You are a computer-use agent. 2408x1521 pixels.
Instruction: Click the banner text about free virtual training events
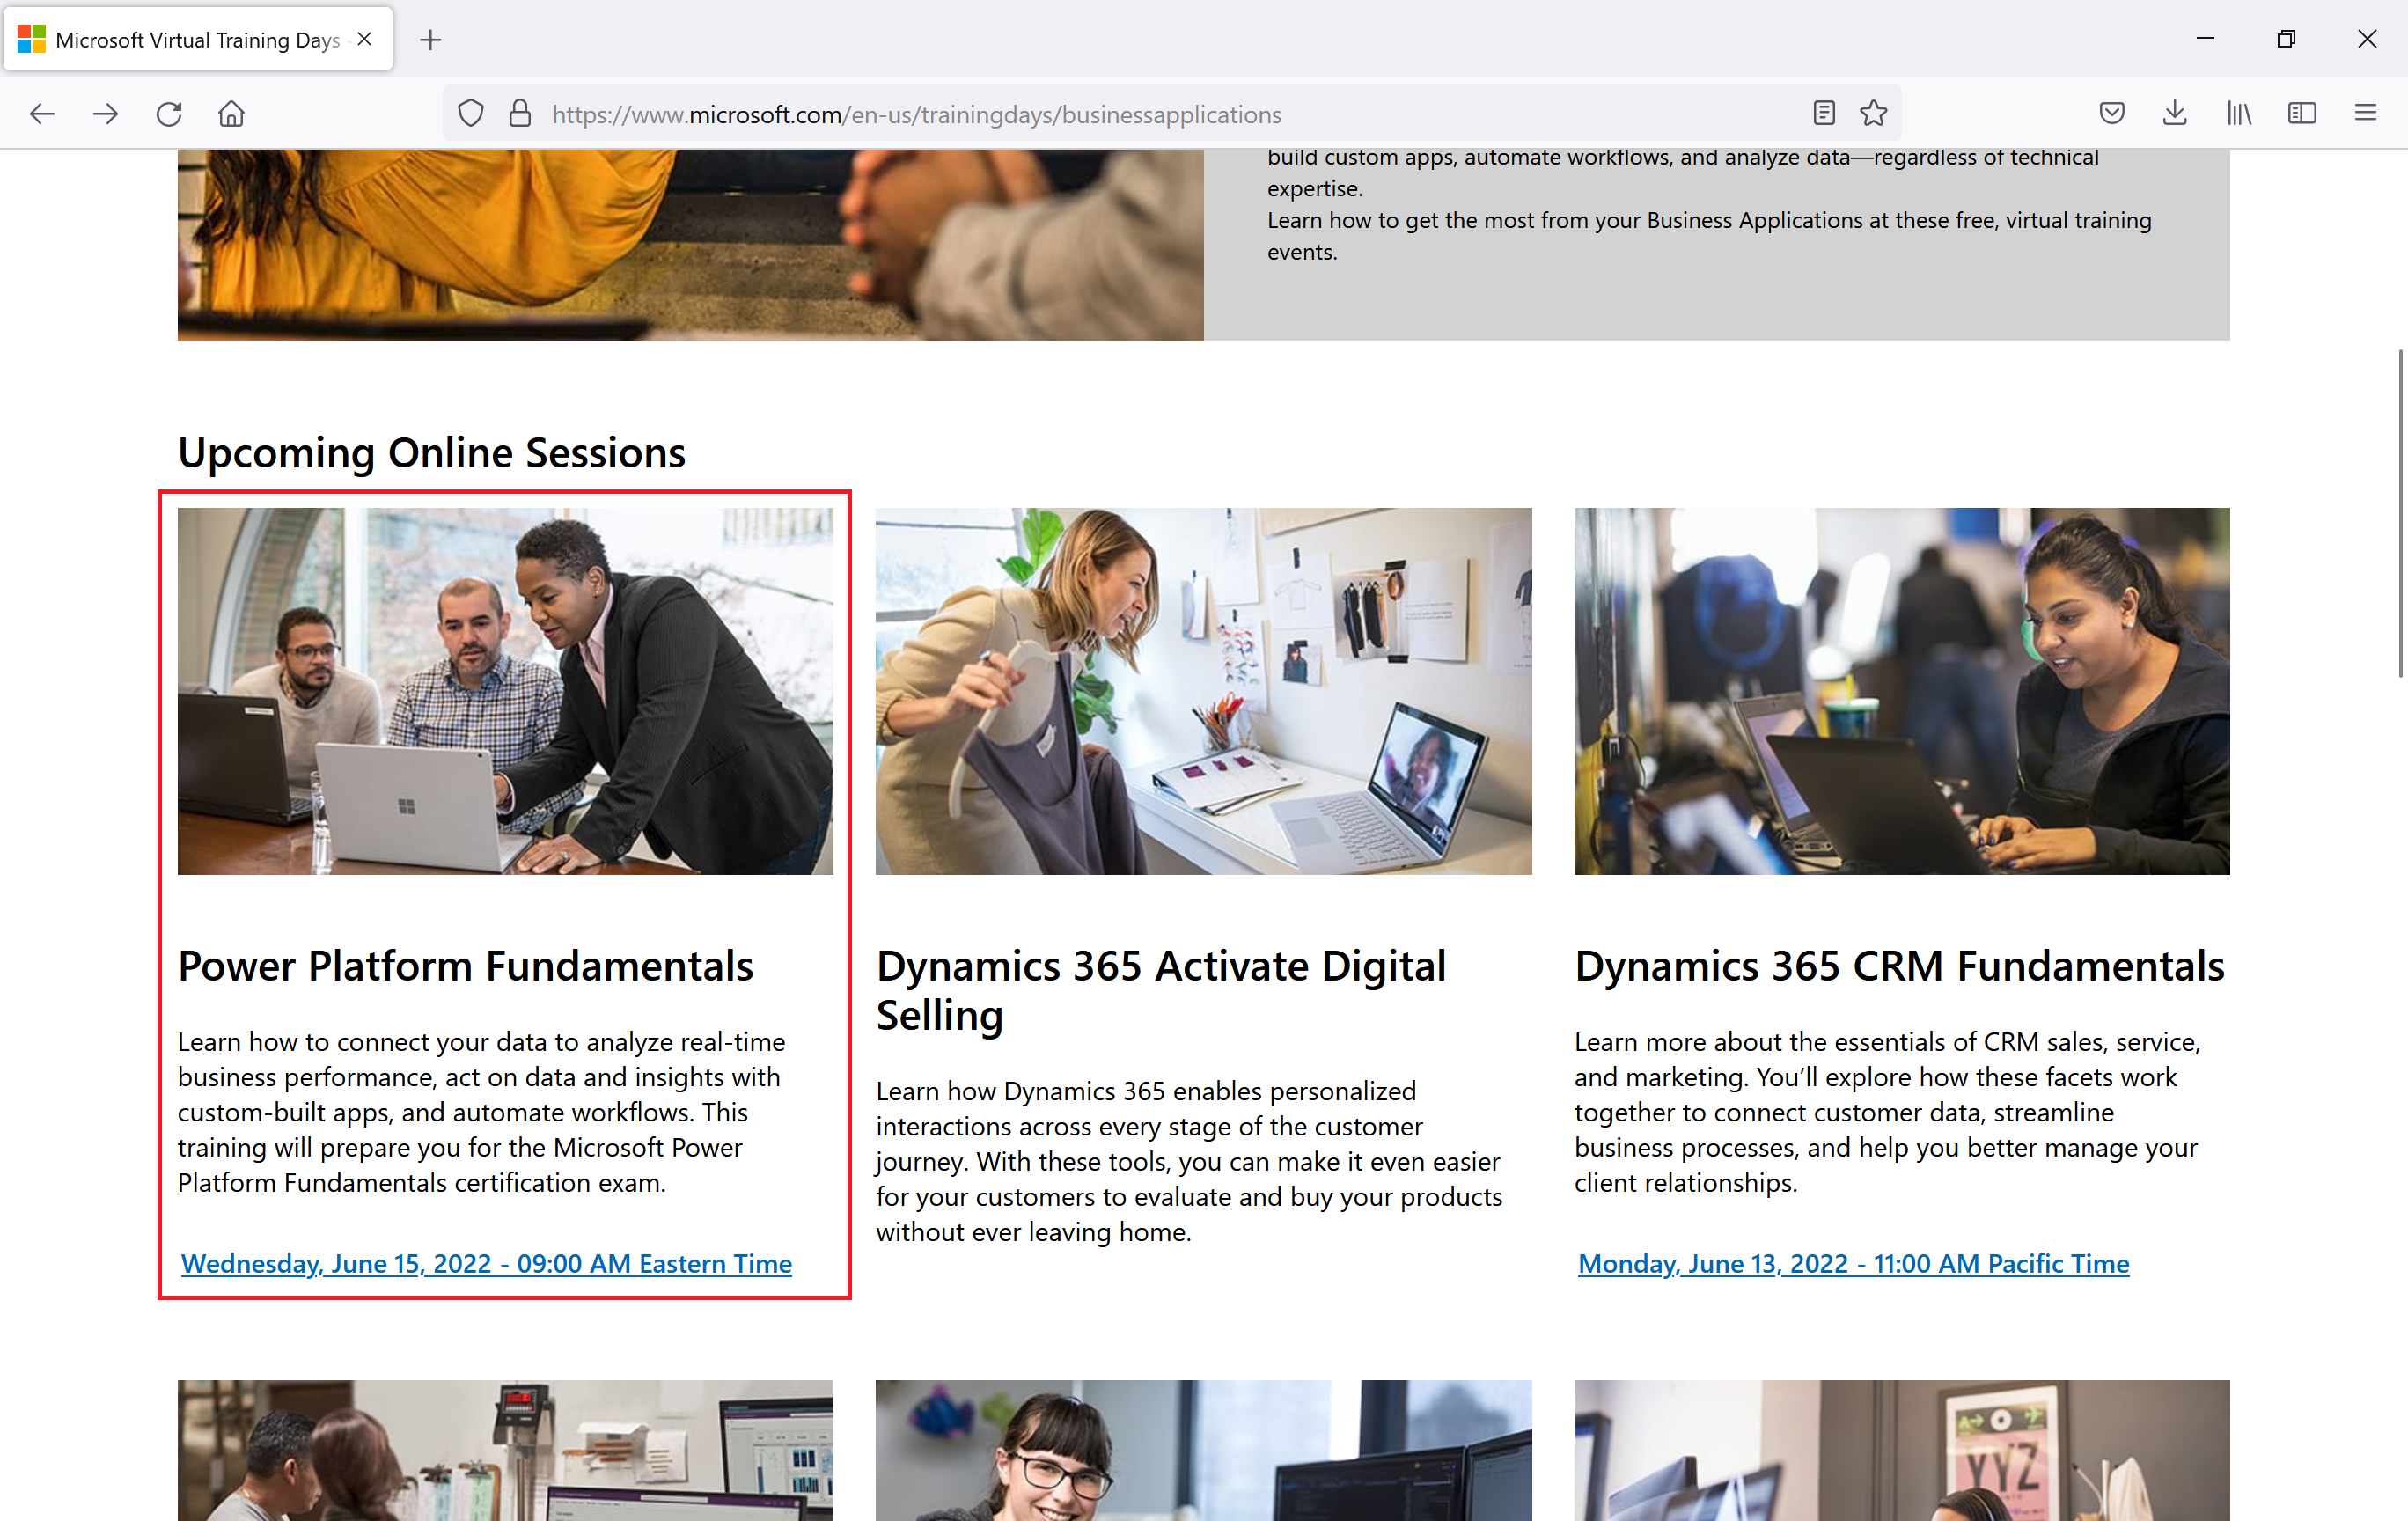[1709, 236]
